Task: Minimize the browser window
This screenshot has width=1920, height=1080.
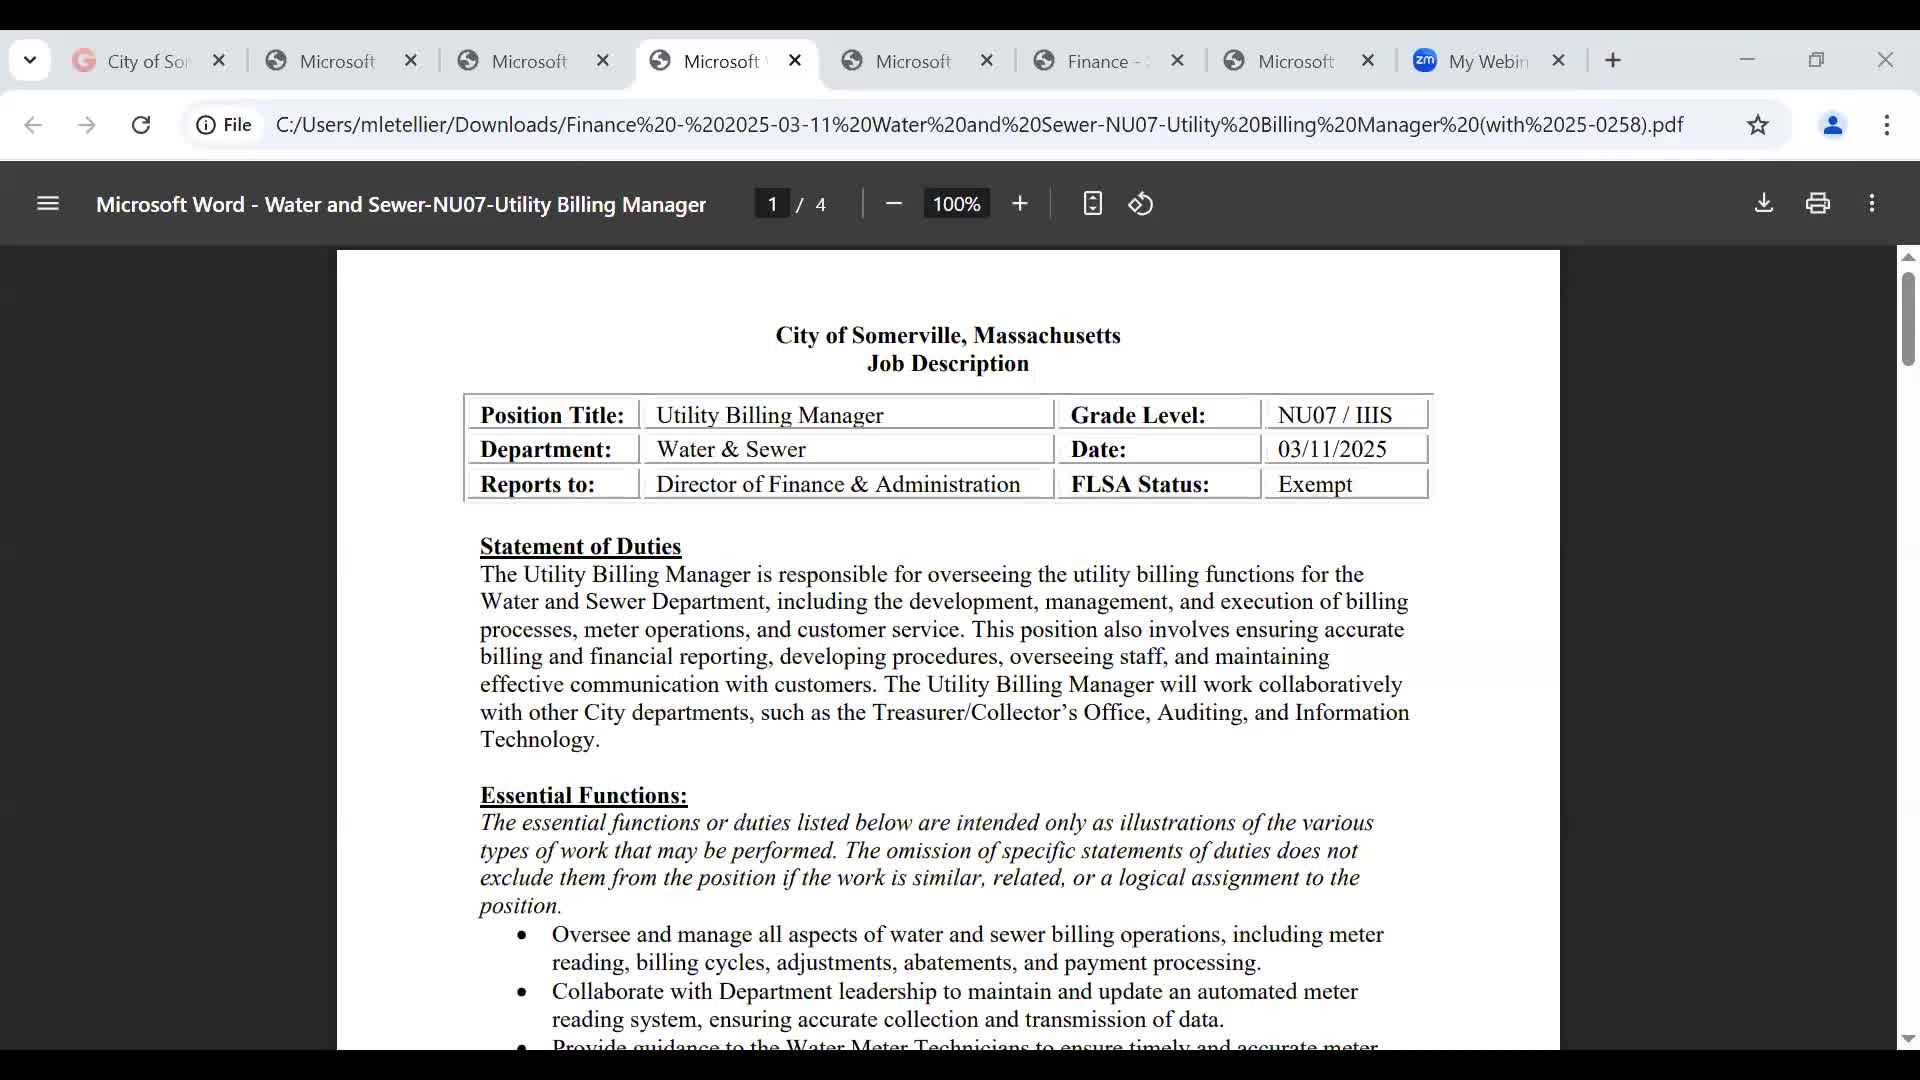Action: click(1747, 60)
